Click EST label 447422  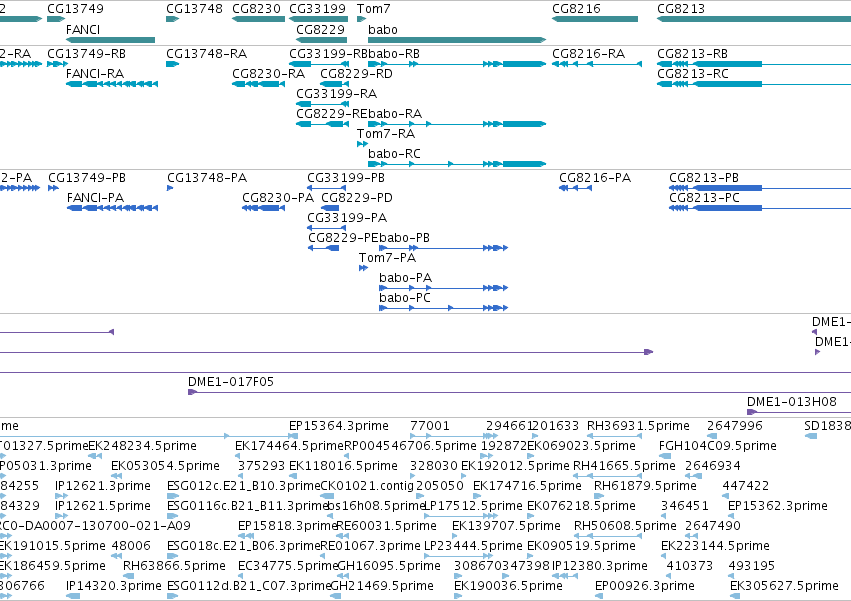[746, 486]
